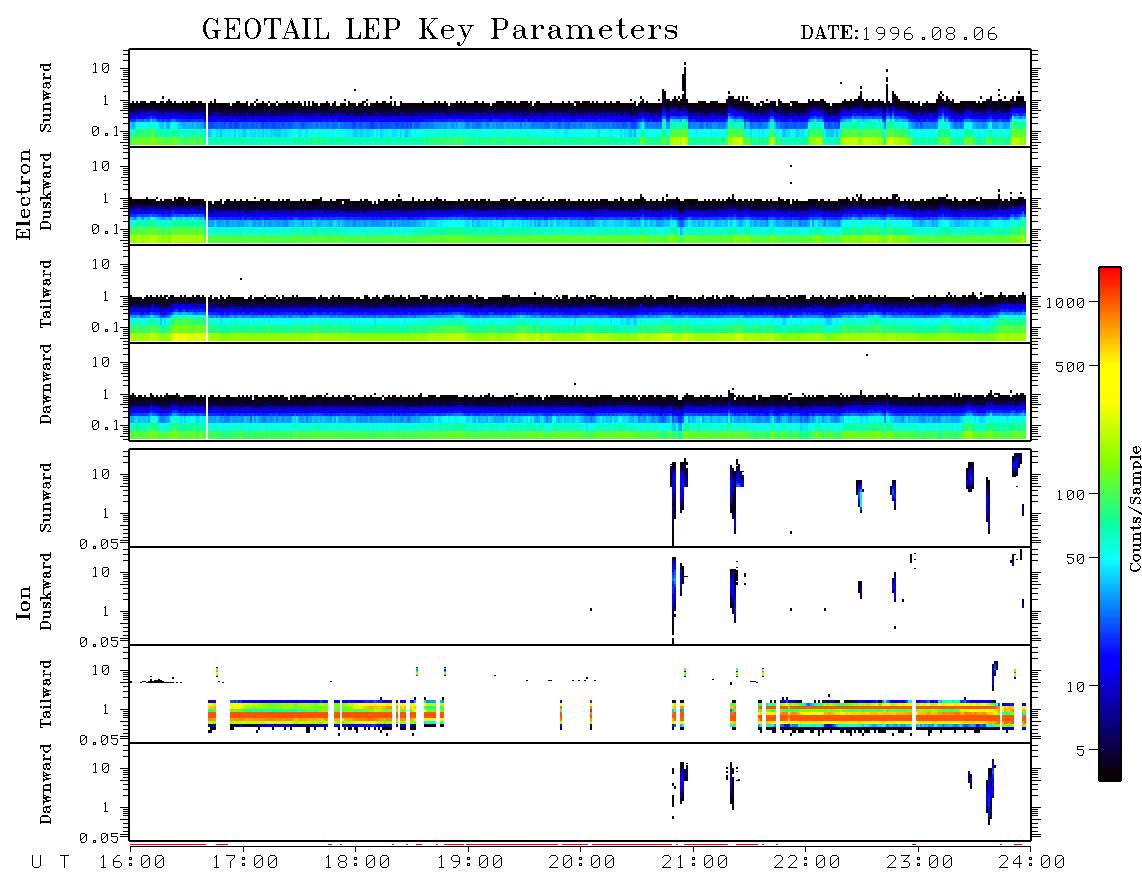Viewport: 1142px width, 880px height.
Task: Click the colorbar "500" scale label
Action: 1071,366
